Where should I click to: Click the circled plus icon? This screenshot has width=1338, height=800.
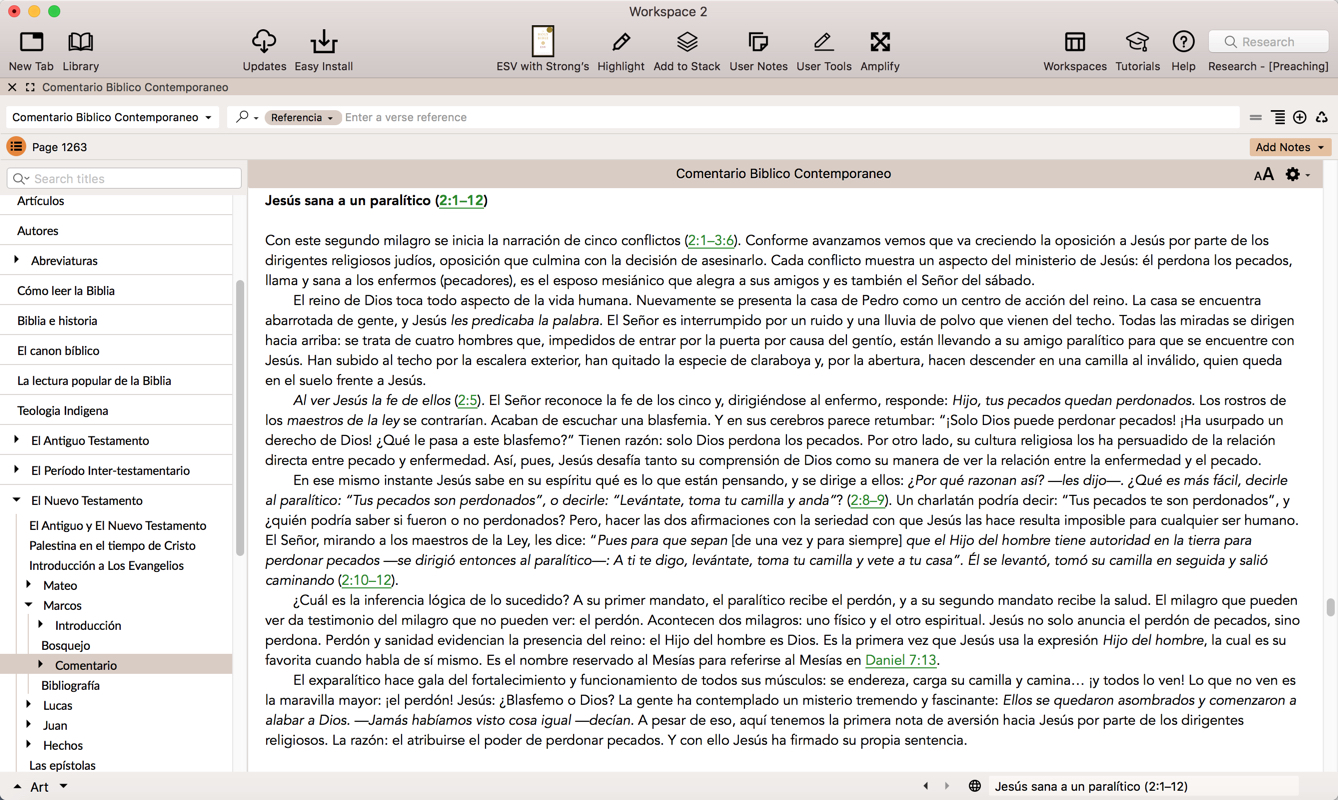tap(1300, 118)
